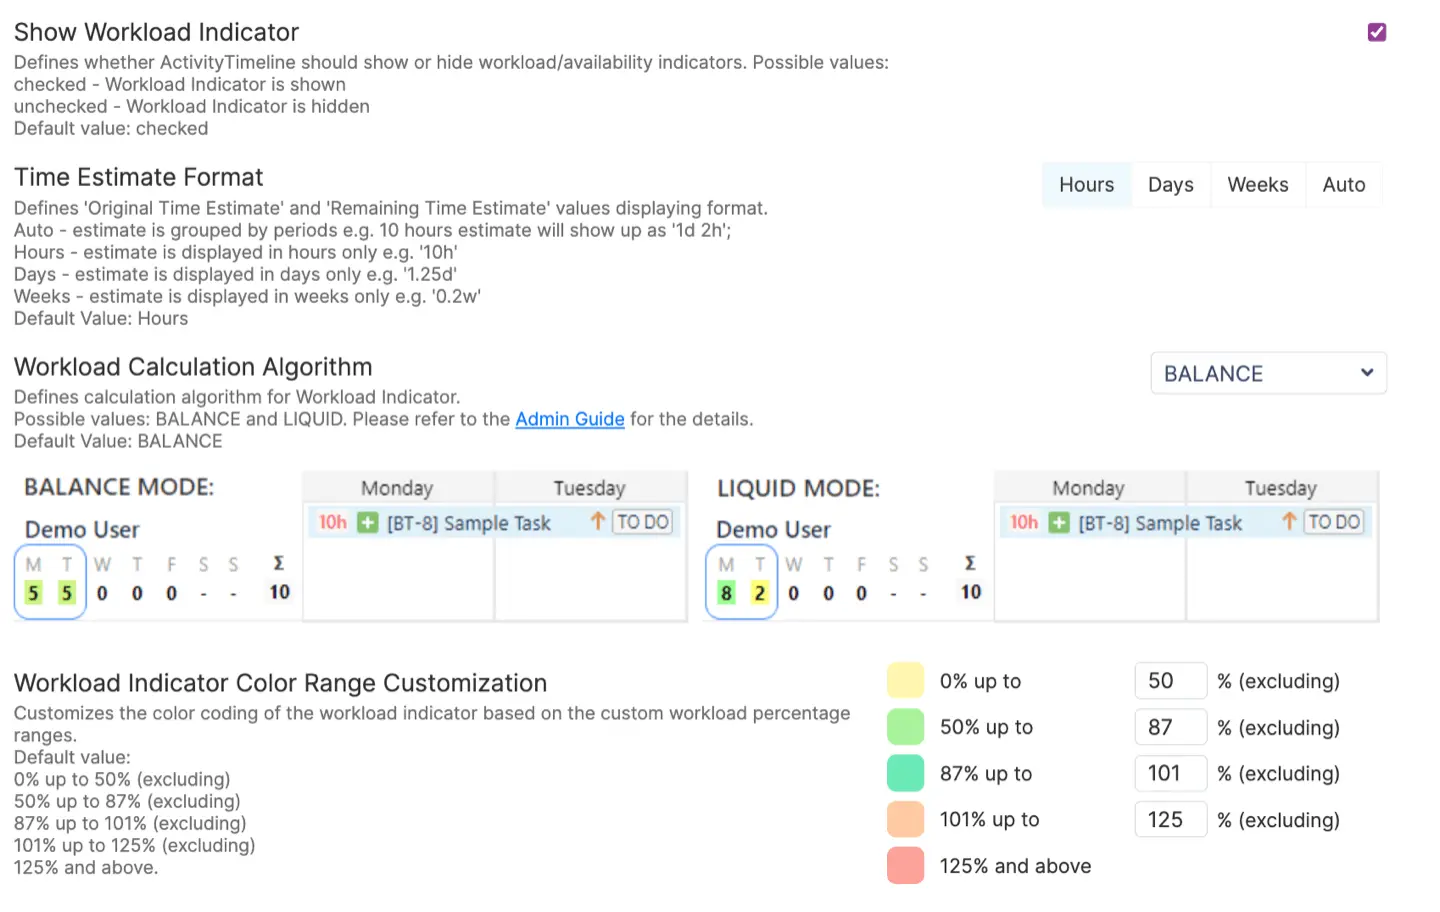The width and height of the screenshot is (1440, 912).
Task: Click Tuesday workload cell showing 5 in BALANCE mode
Action: pyautogui.click(x=66, y=592)
